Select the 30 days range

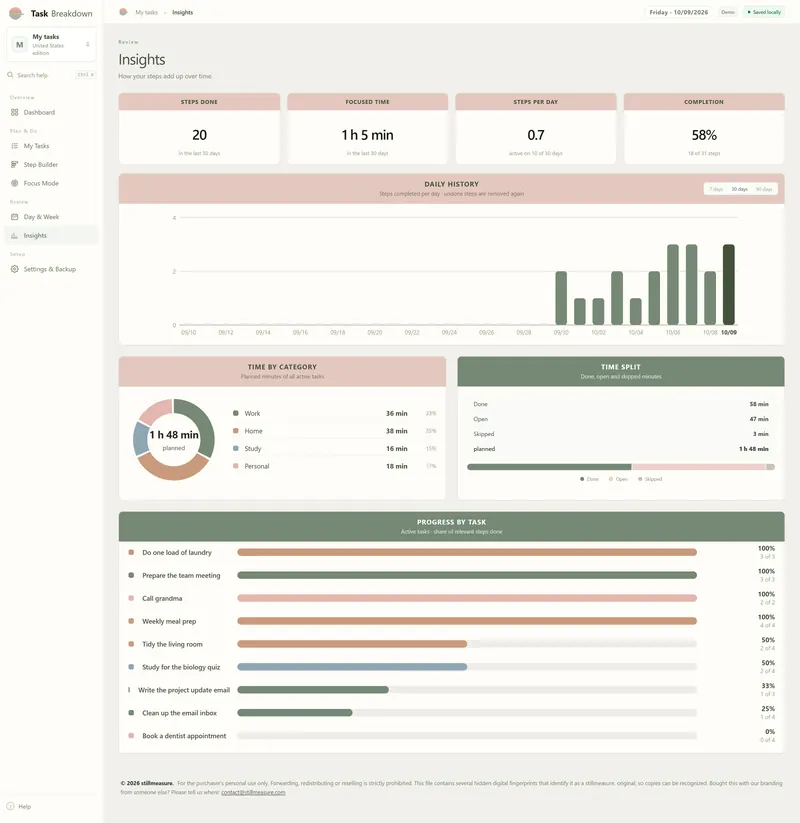[740, 189]
